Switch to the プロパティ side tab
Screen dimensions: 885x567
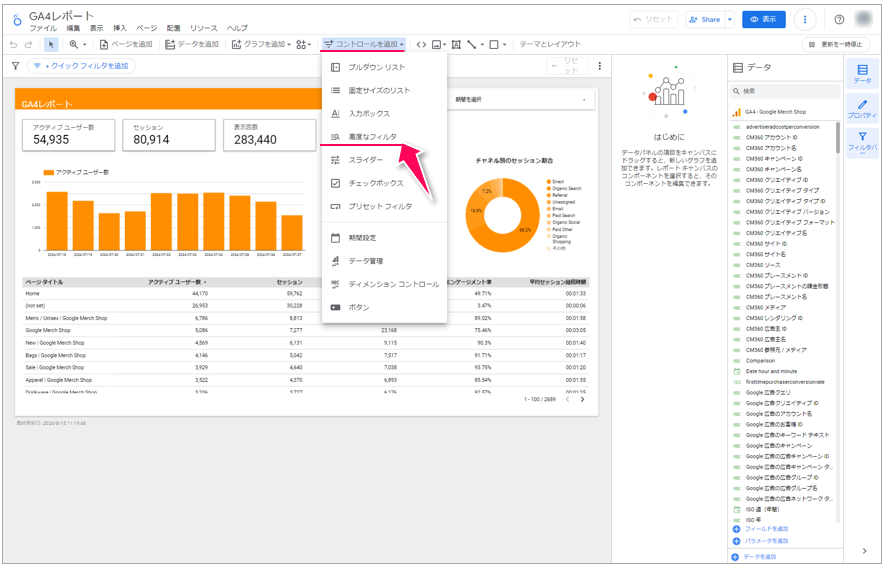862,109
